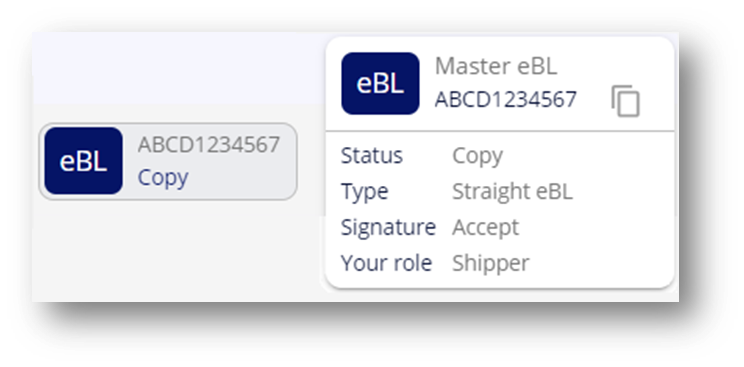Viewport: 744px width, 367px height.
Task: Click the Straight eBL type value
Action: coord(512,192)
